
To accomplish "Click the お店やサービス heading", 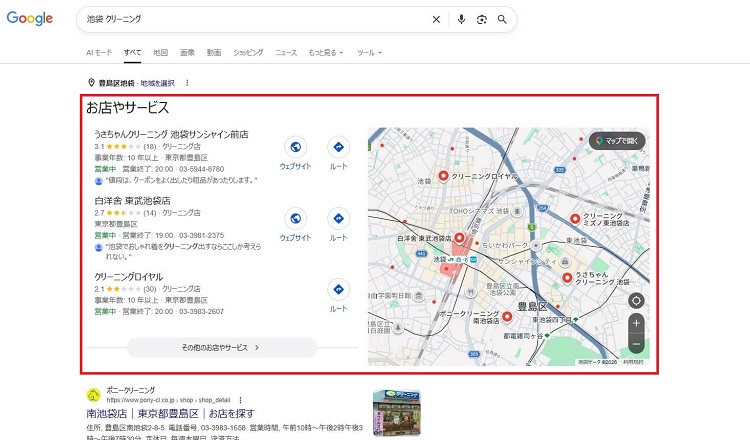I will [x=128, y=108].
